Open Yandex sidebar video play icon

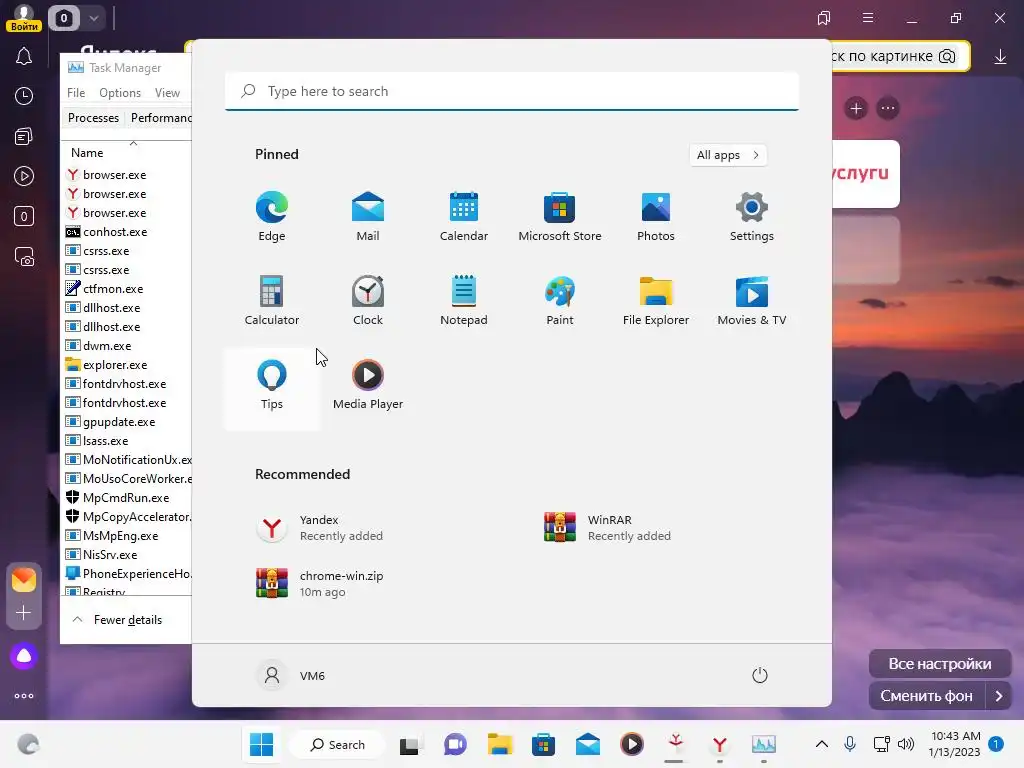[24, 176]
